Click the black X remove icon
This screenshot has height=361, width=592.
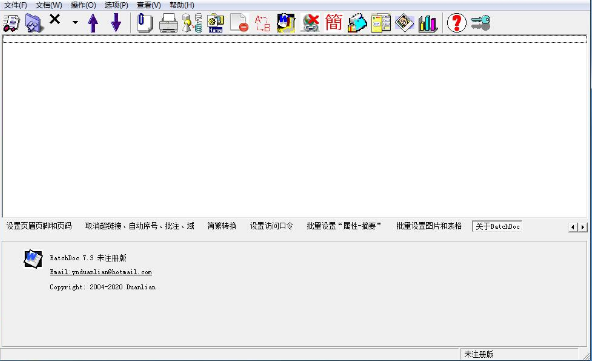point(55,19)
